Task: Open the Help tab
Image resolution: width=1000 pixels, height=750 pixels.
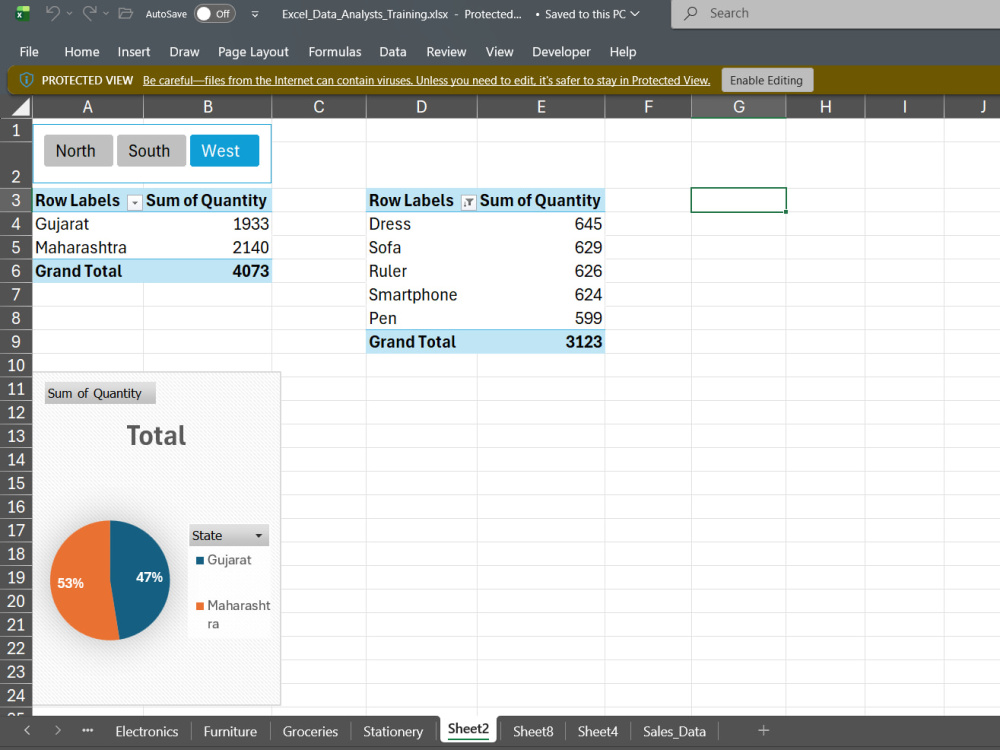Action: click(x=622, y=52)
